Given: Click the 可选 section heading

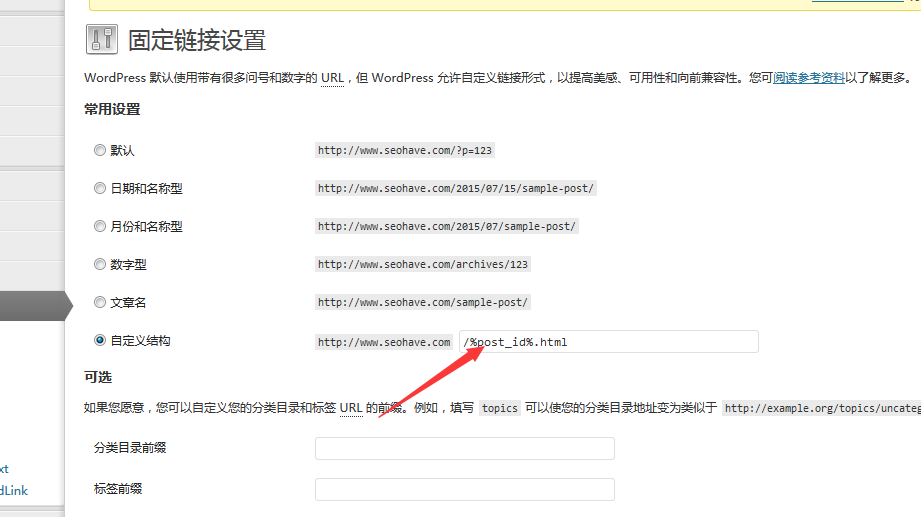Looking at the screenshot, I should coord(98,377).
